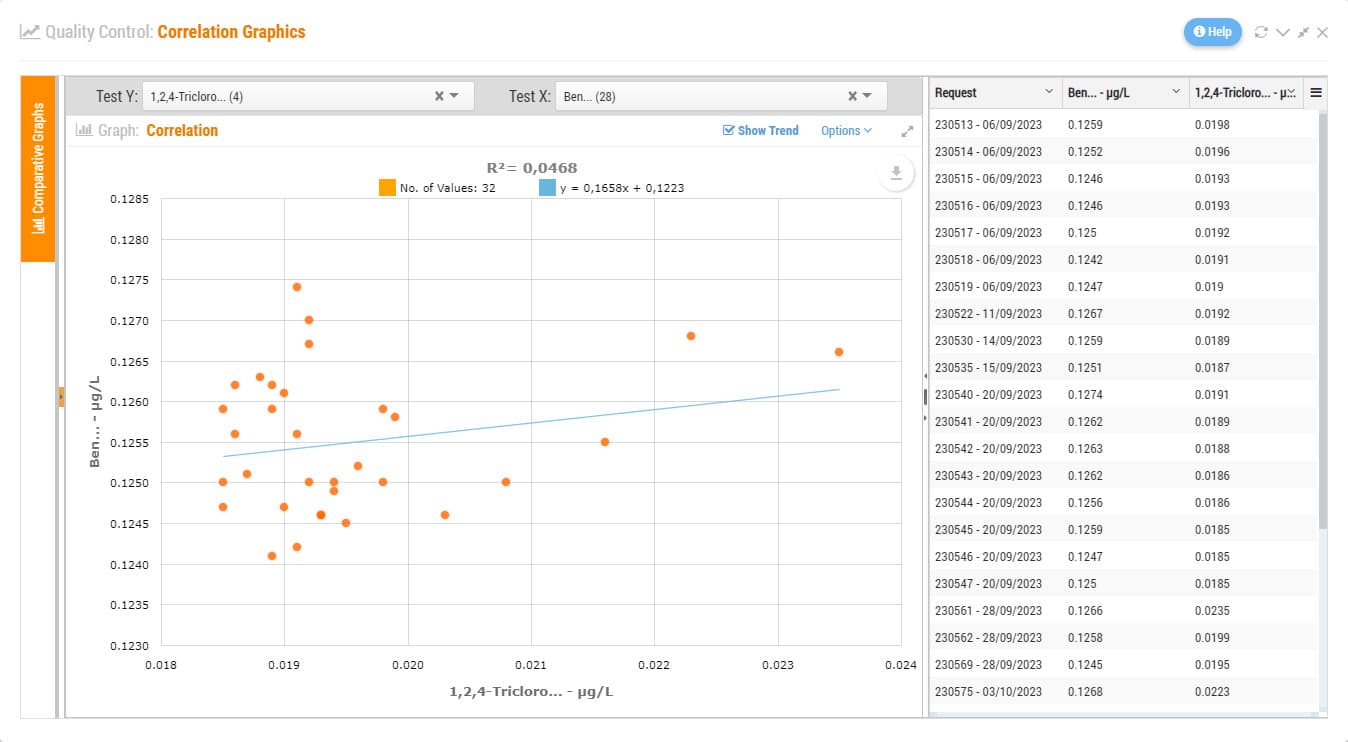Close the Correlation Graphics panel
Viewport: 1348px width, 742px height.
tap(1322, 32)
